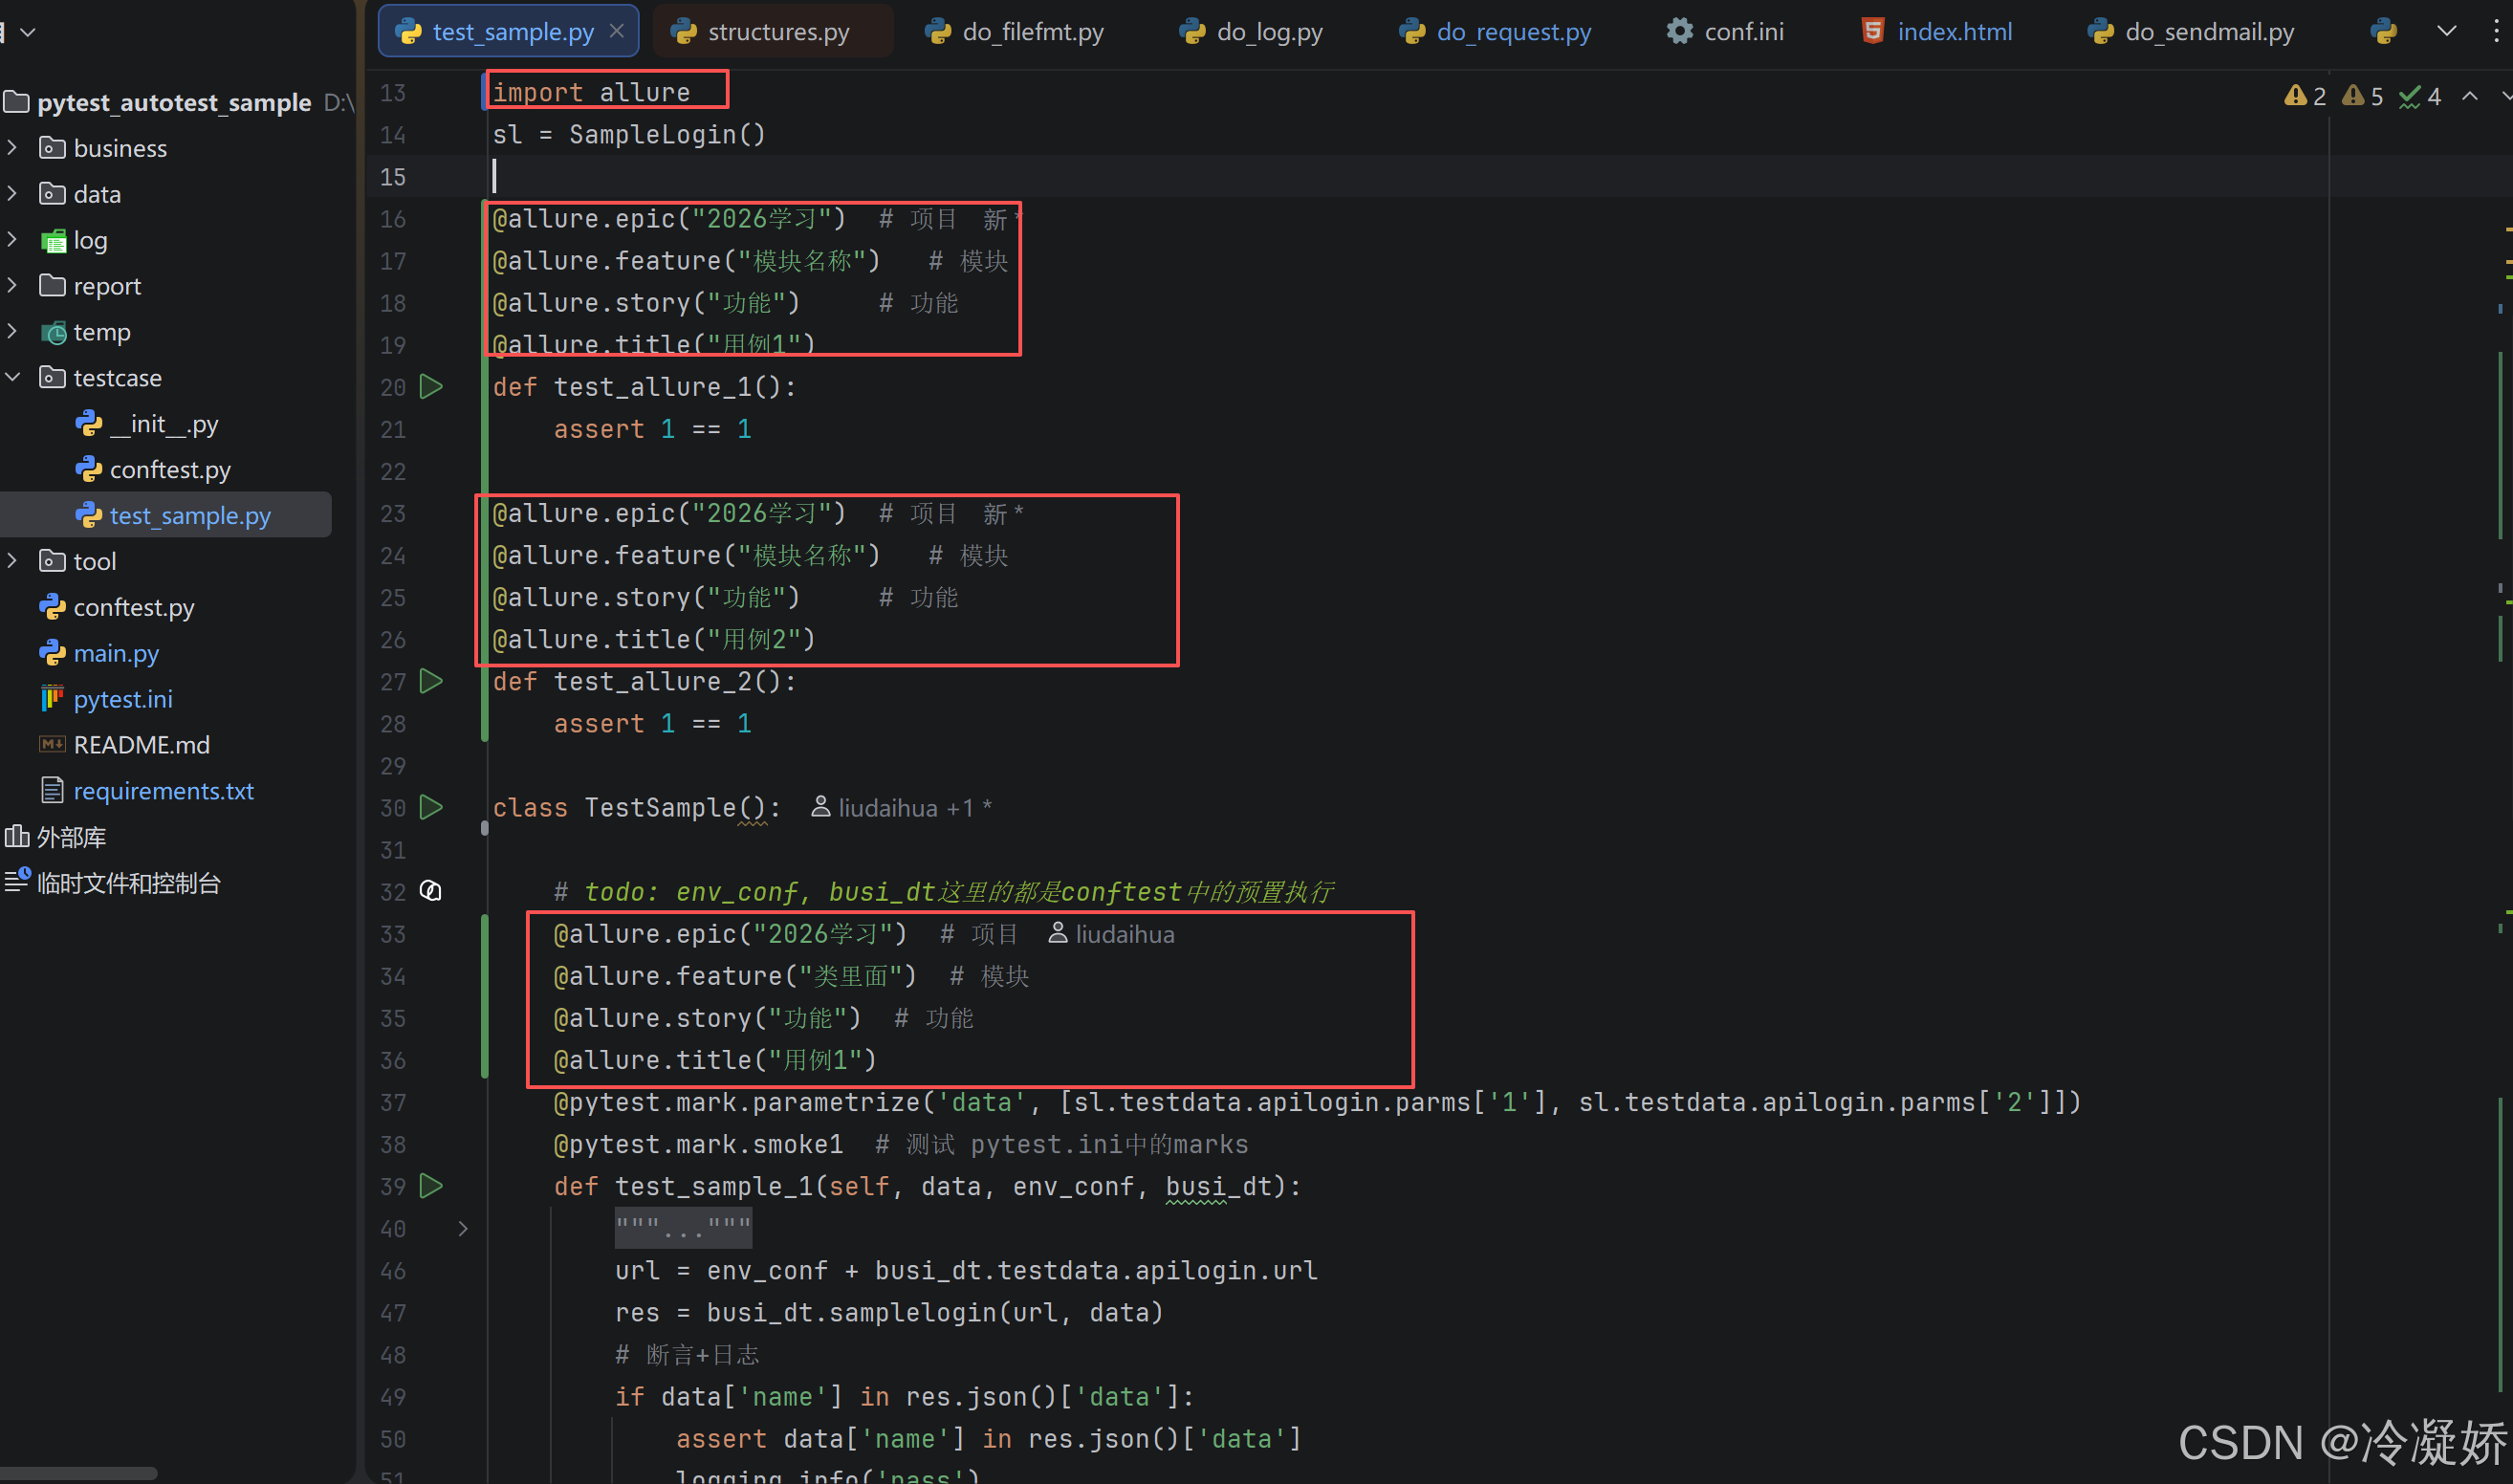Screen dimensions: 2513x1484
Task: Switch to the do_sendmail.py tab
Action: [x=2191, y=31]
